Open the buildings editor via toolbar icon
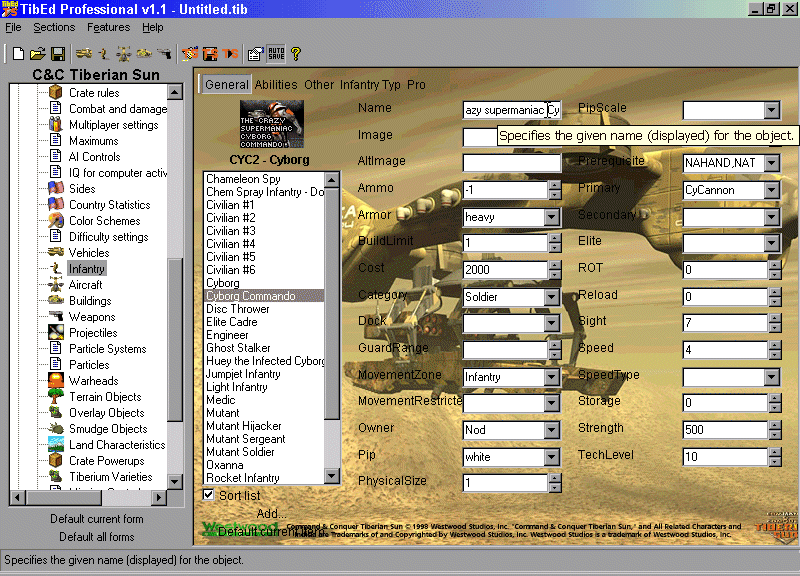800x576 pixels. (144, 54)
